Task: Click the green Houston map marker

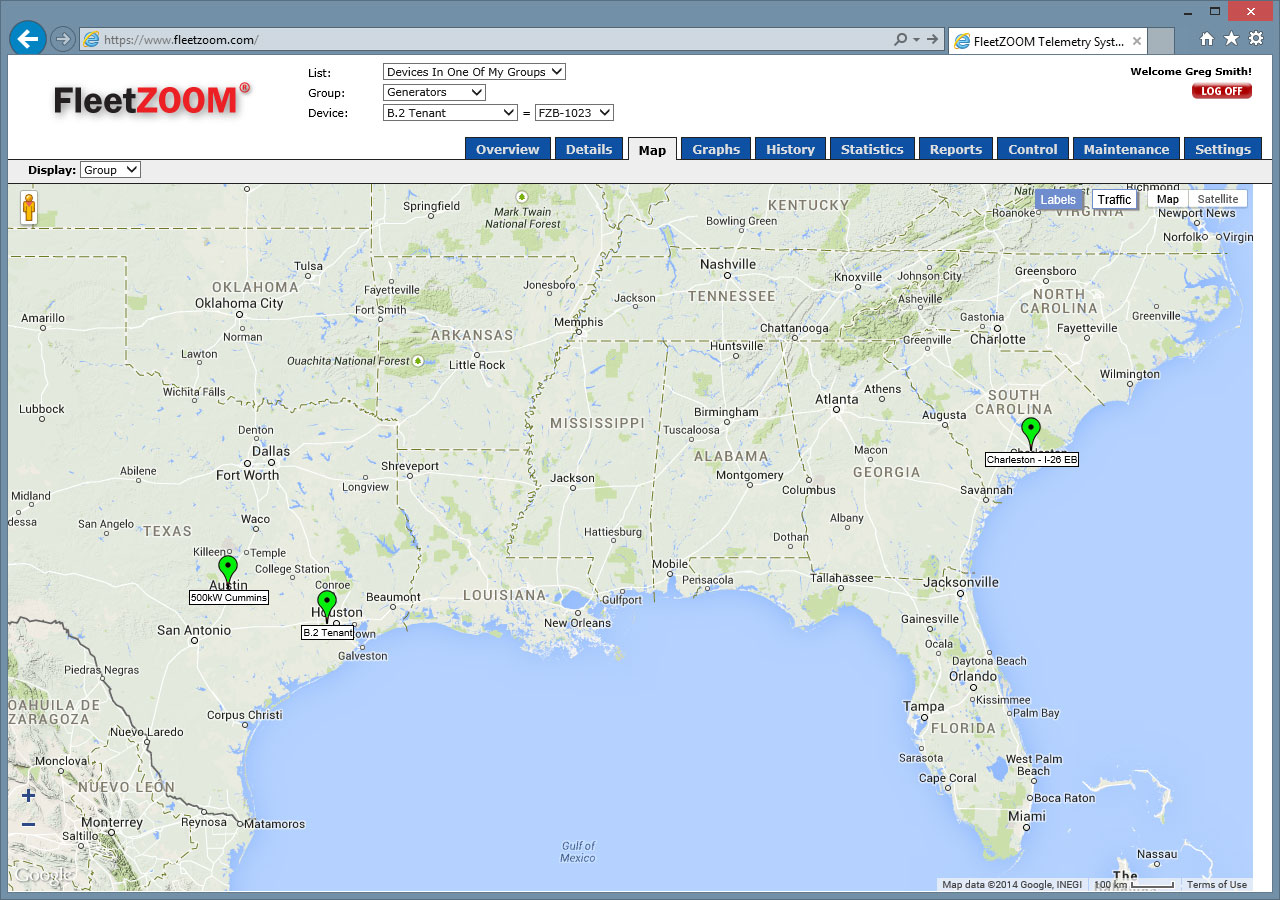Action: click(x=327, y=605)
